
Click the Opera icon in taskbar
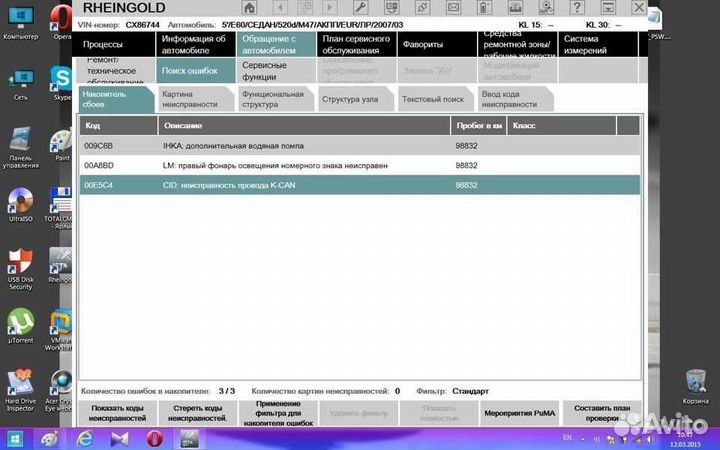(155, 438)
